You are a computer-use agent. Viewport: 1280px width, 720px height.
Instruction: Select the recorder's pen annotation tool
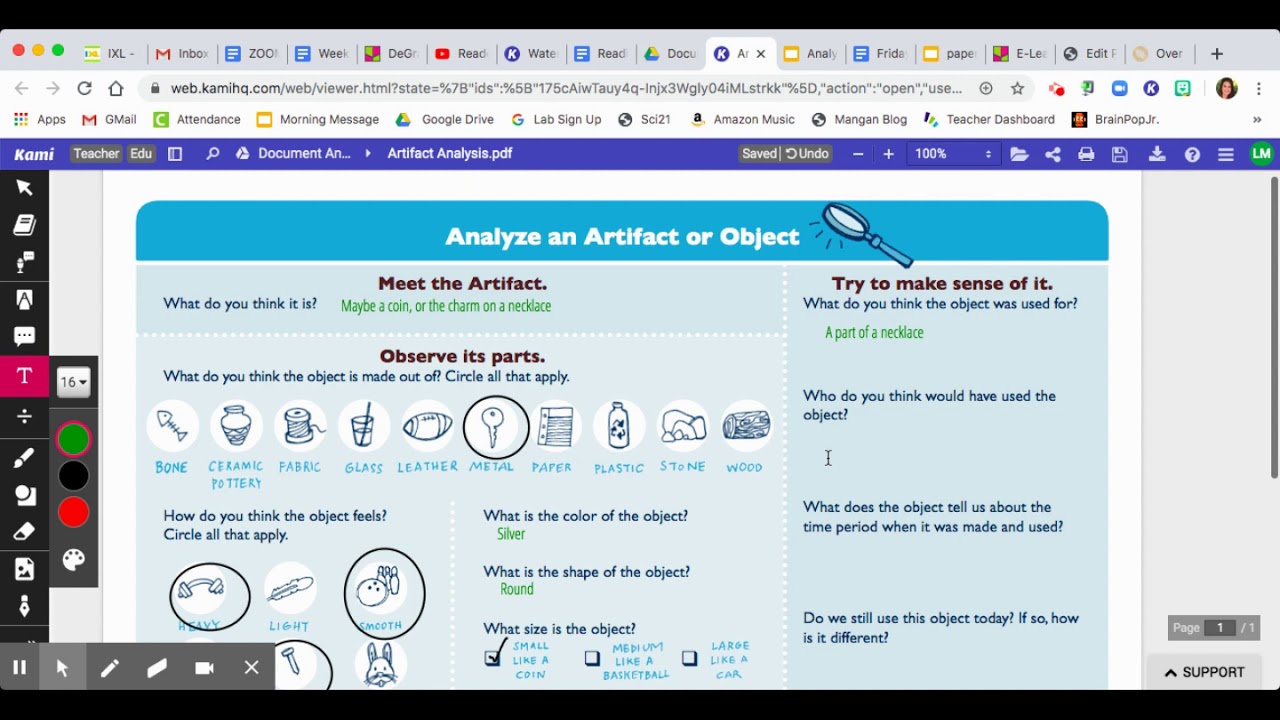109,668
